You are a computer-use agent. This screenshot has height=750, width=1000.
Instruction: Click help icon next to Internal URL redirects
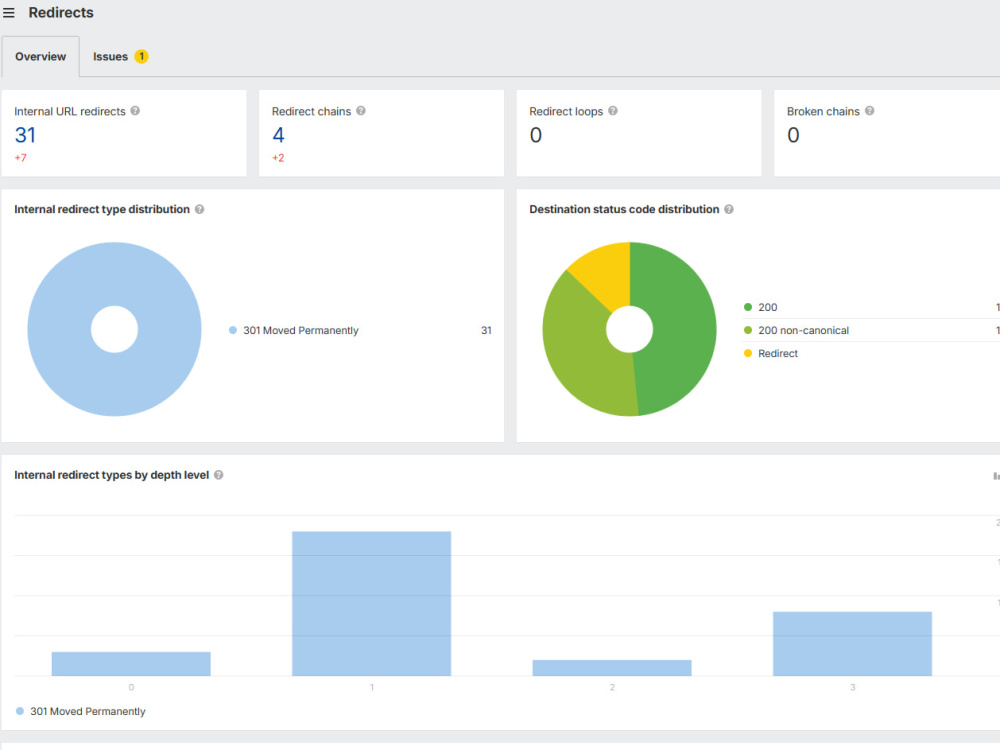click(x=135, y=110)
